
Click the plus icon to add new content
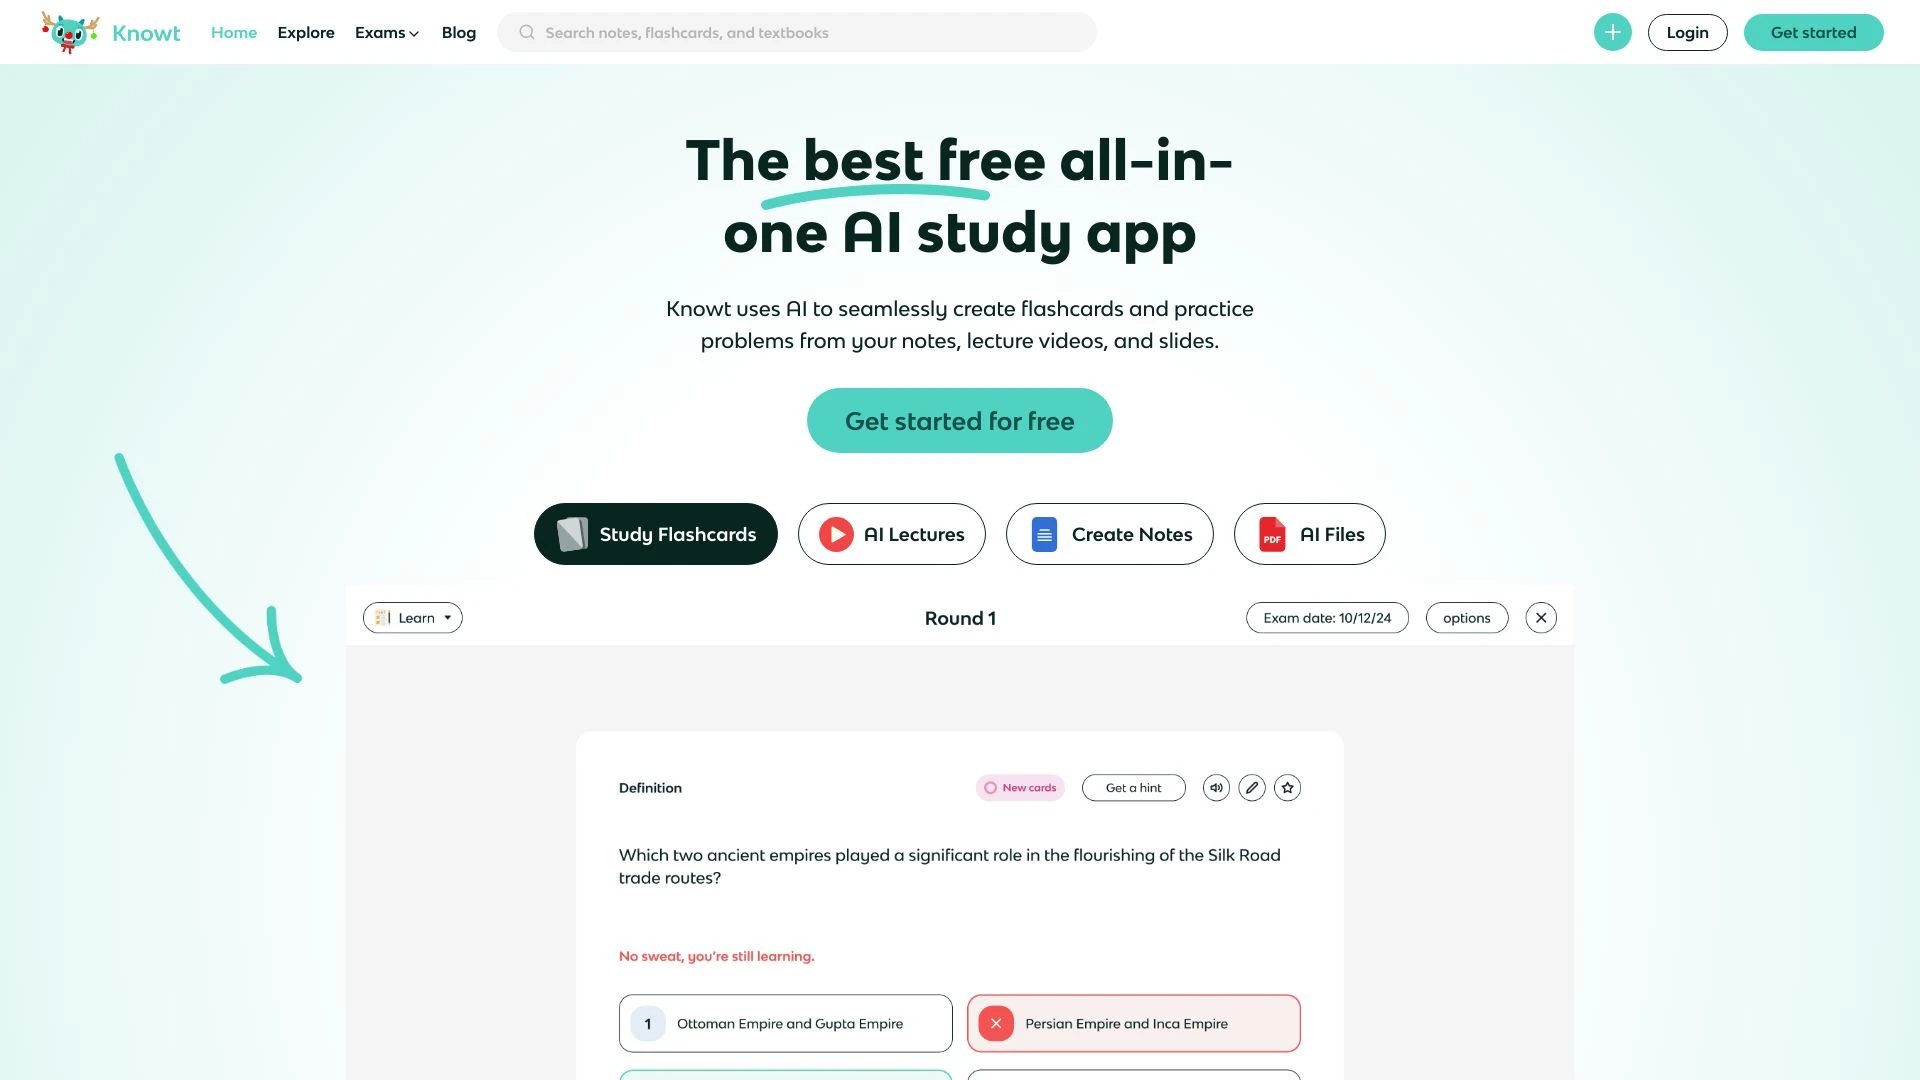(x=1613, y=32)
